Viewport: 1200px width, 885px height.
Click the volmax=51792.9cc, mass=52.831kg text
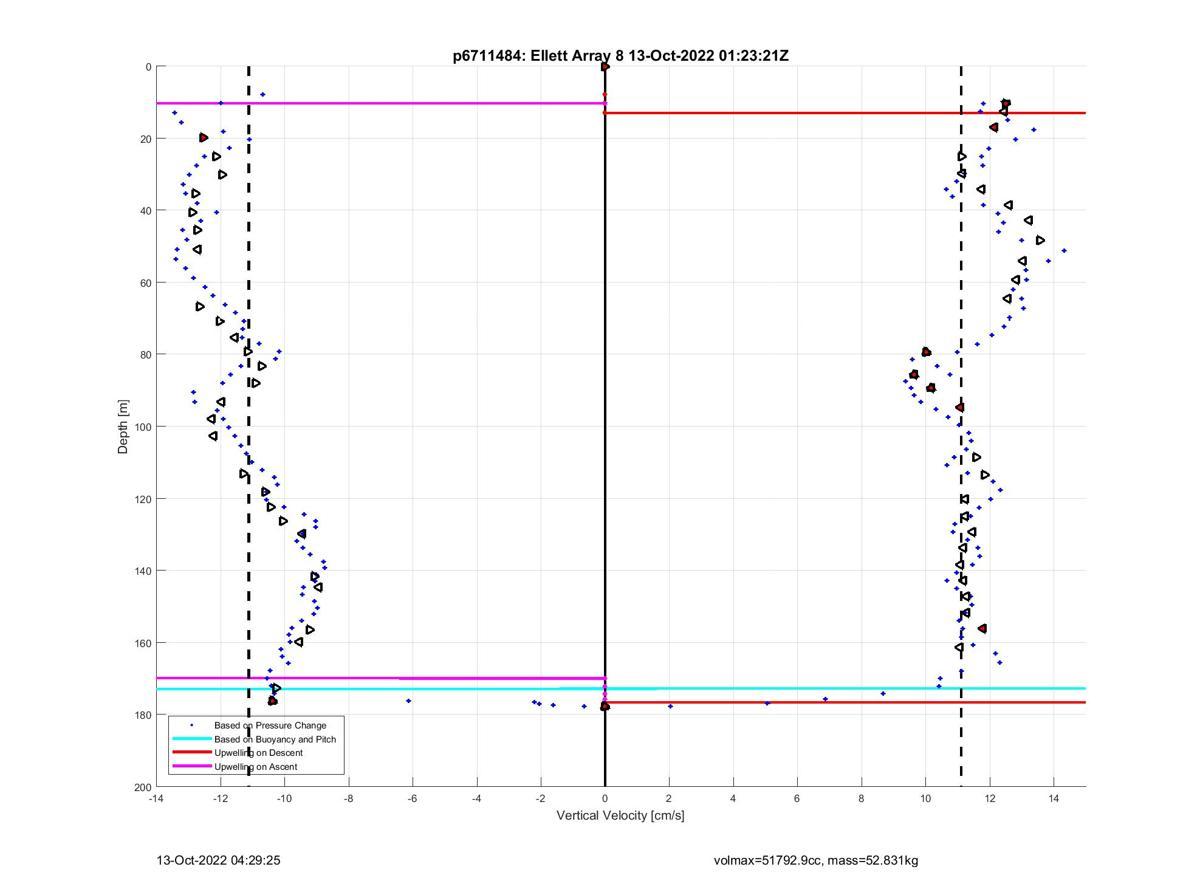tap(816, 860)
